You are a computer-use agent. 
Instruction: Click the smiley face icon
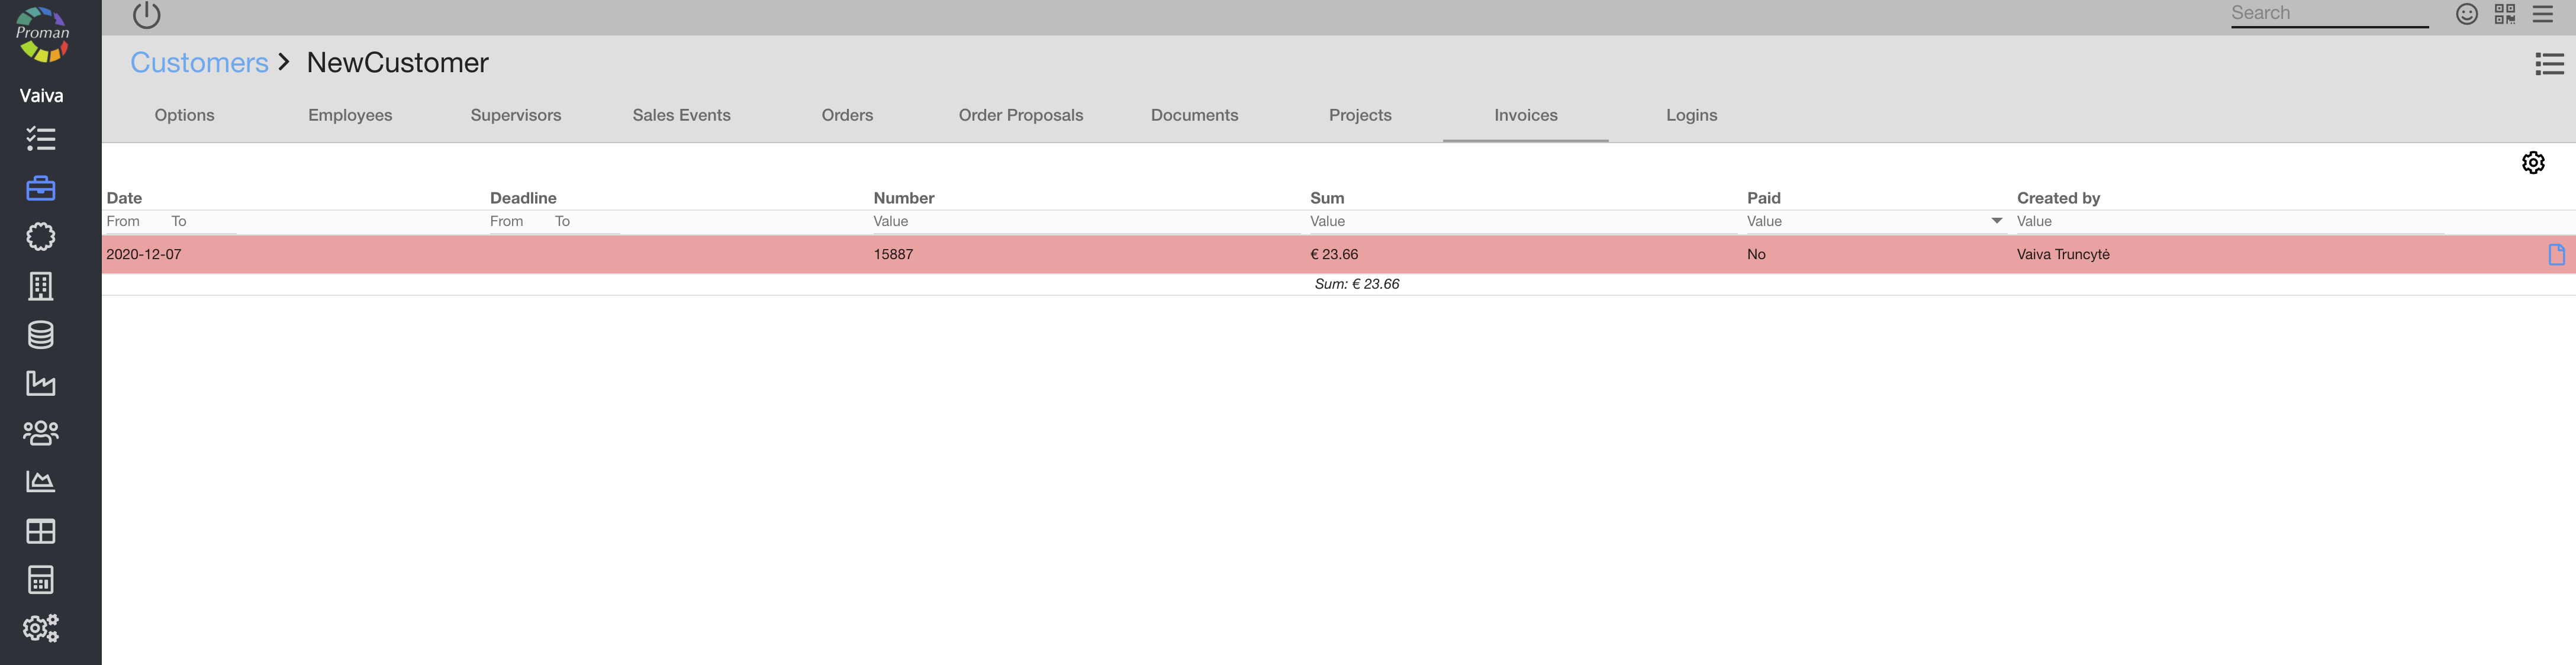point(2466,14)
